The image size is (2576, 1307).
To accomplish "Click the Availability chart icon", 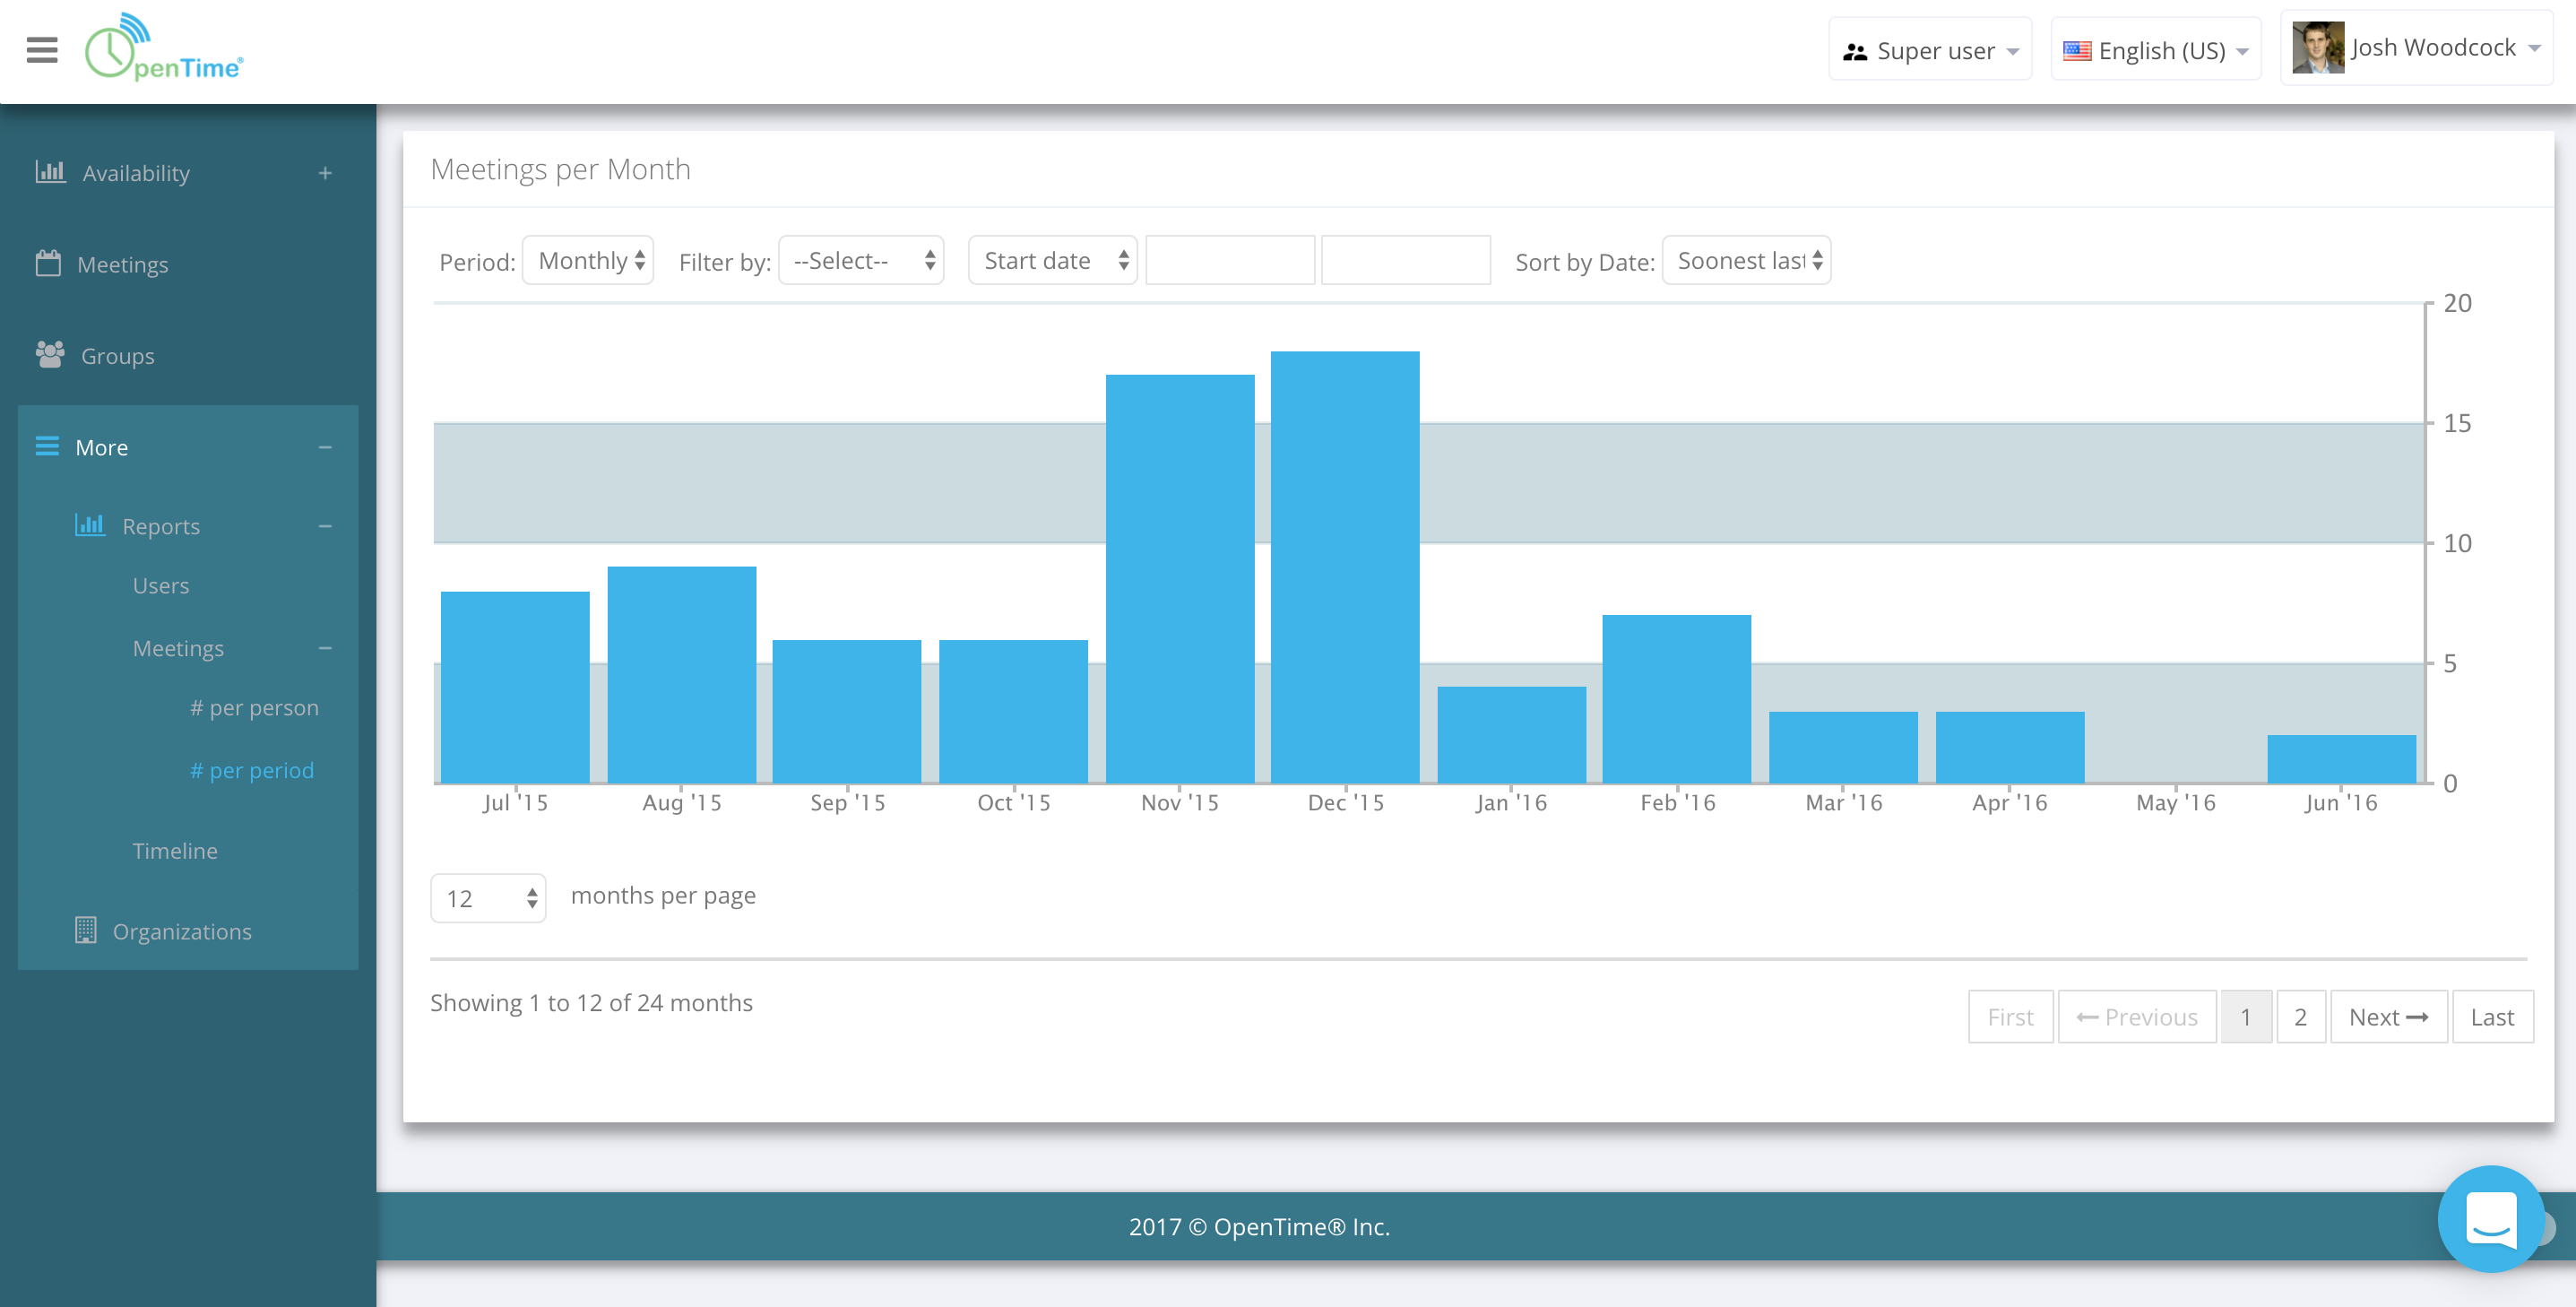I will click(x=50, y=172).
